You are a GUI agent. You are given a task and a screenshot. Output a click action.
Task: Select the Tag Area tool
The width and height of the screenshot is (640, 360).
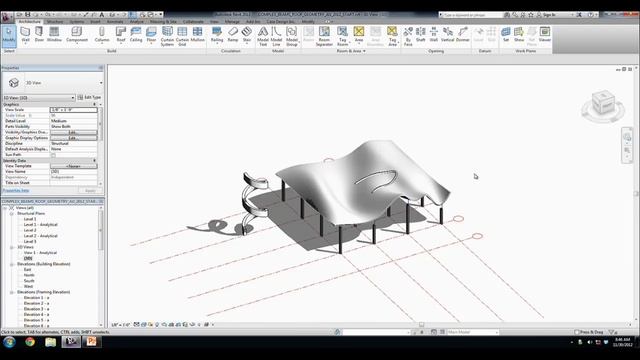(392, 36)
